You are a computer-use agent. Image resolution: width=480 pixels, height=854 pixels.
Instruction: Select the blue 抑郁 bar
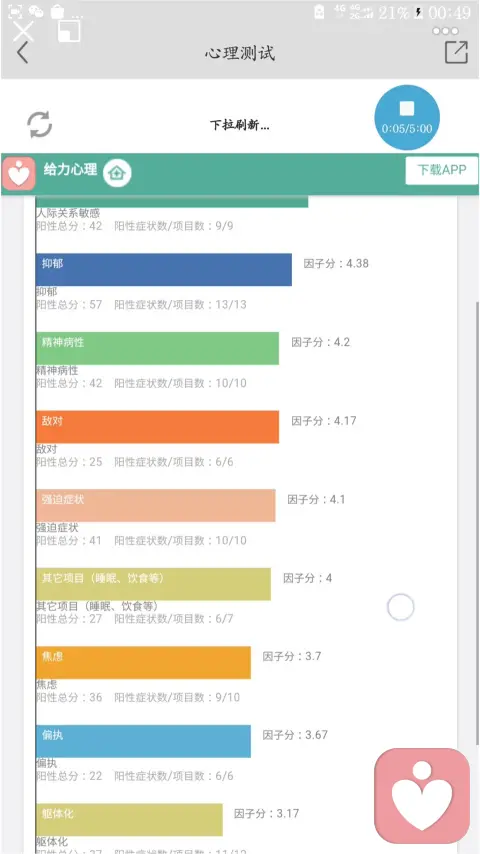point(163,270)
